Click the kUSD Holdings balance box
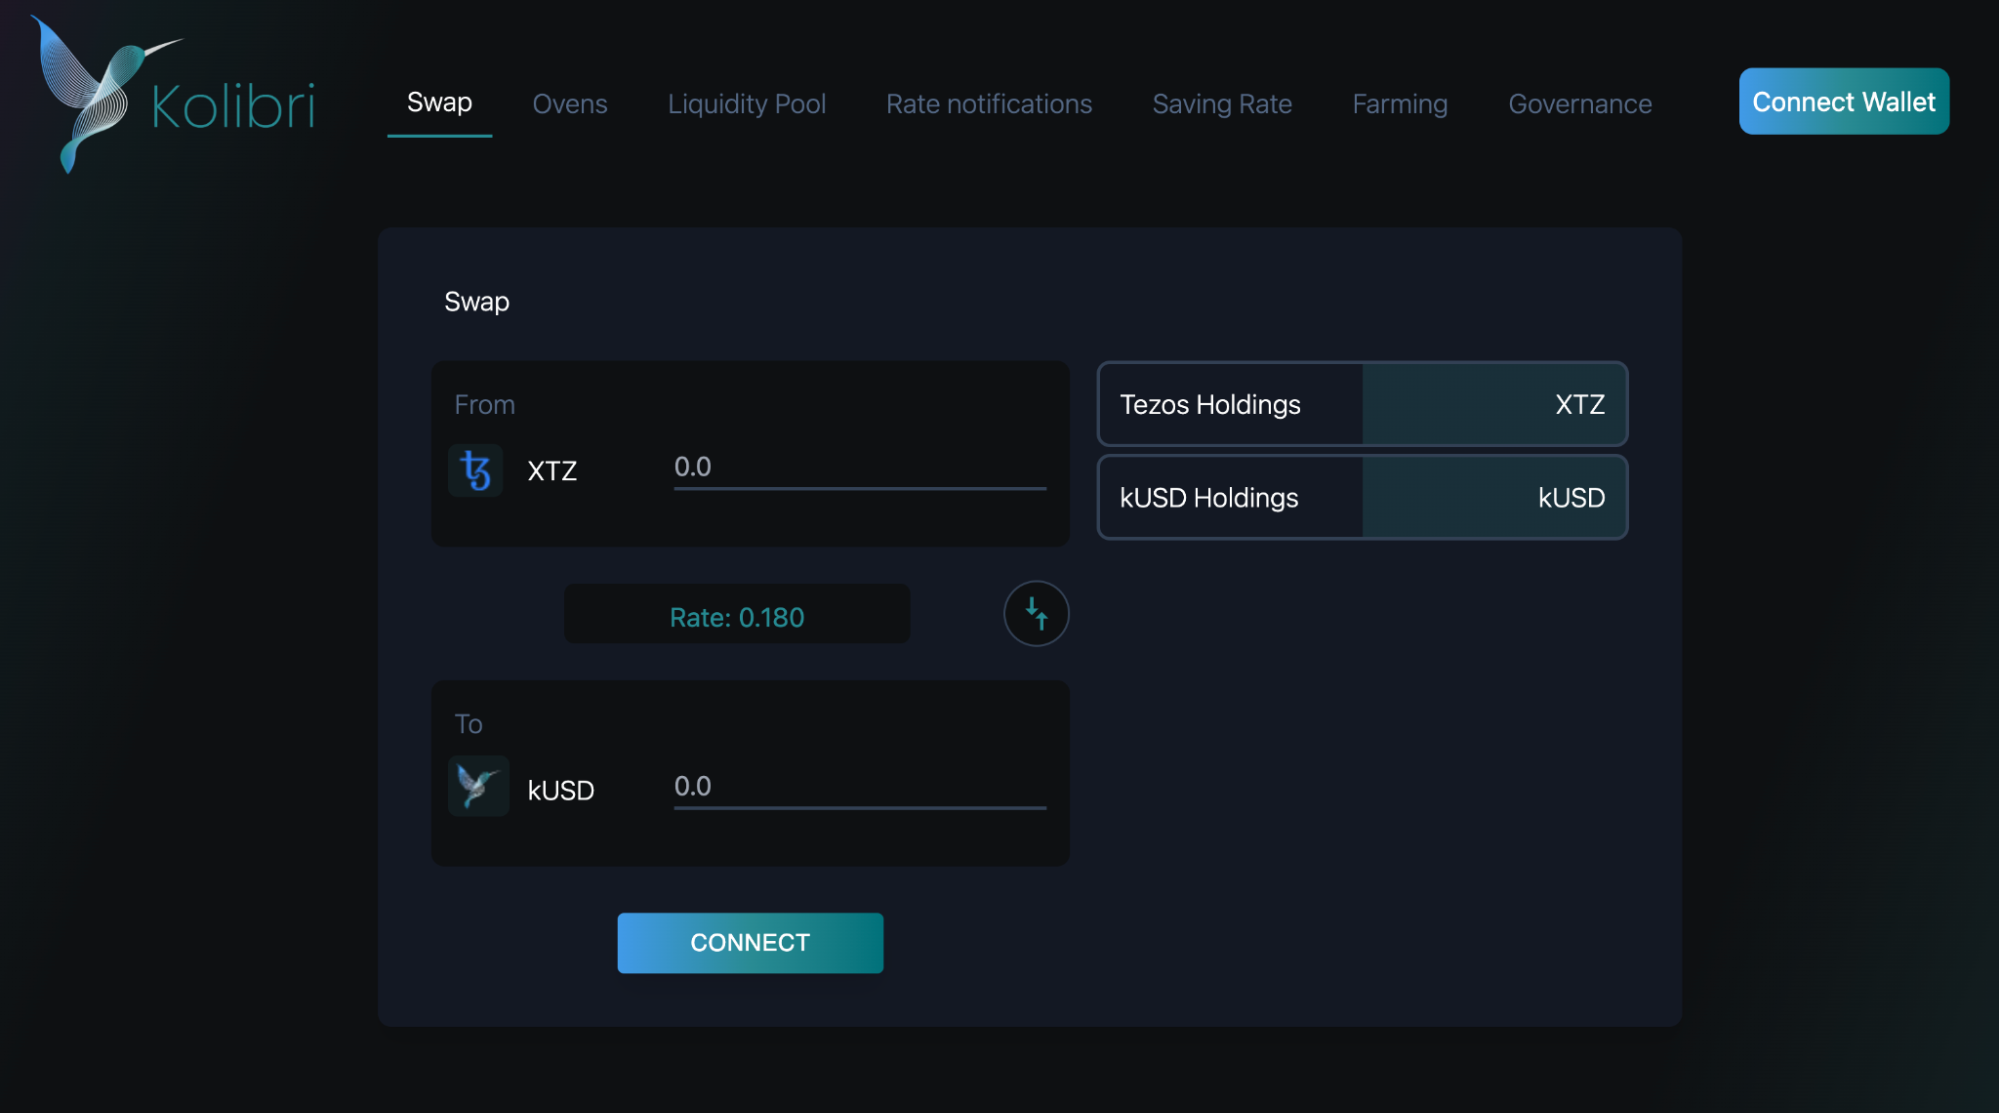This screenshot has width=1999, height=1113. click(1361, 497)
